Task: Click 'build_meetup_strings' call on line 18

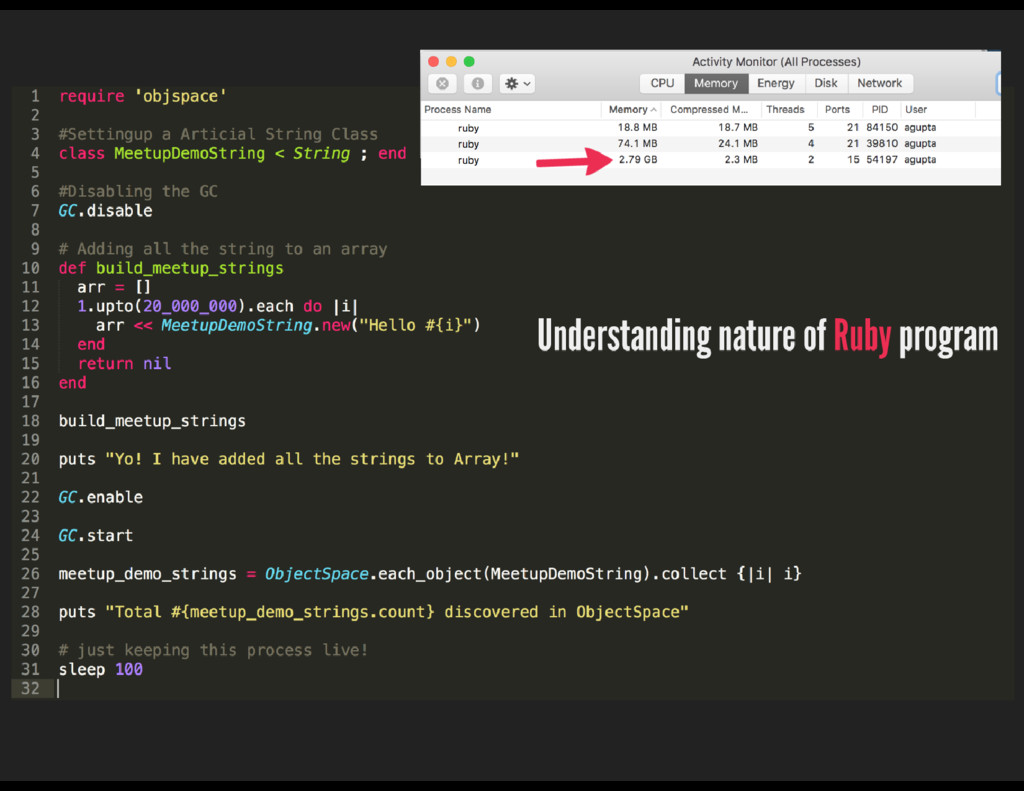Action: point(152,421)
